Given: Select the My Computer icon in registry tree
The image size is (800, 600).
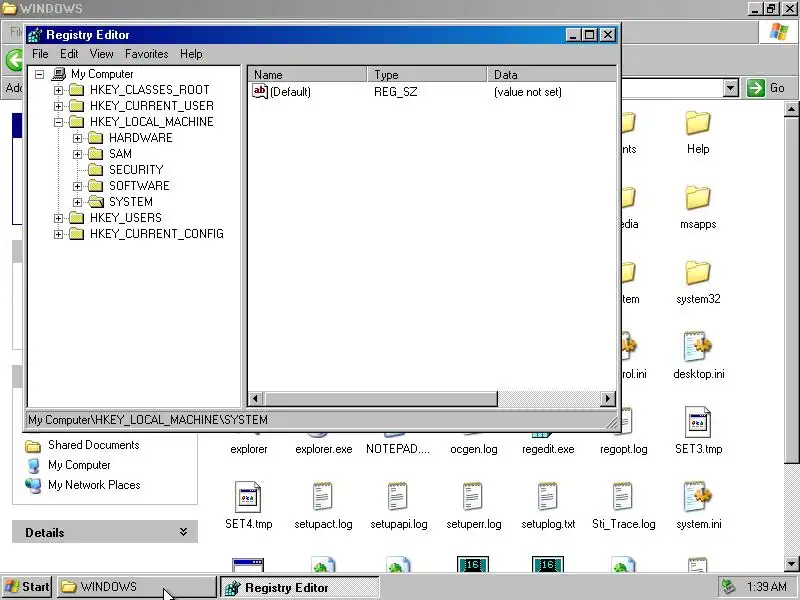Looking at the screenshot, I should (x=59, y=74).
